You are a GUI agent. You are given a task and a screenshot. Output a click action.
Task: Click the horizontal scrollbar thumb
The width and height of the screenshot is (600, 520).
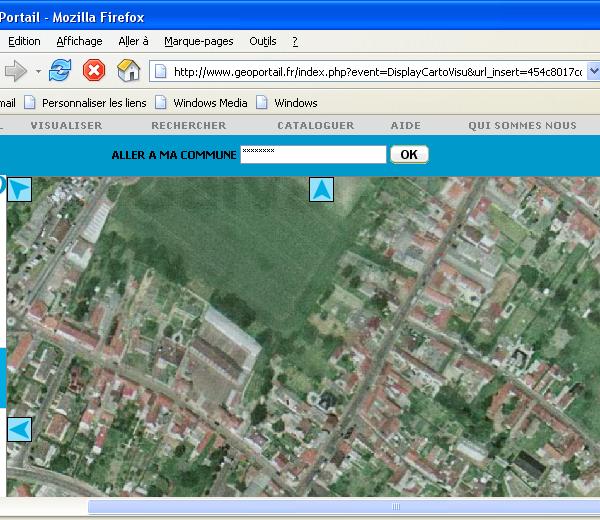tap(344, 507)
